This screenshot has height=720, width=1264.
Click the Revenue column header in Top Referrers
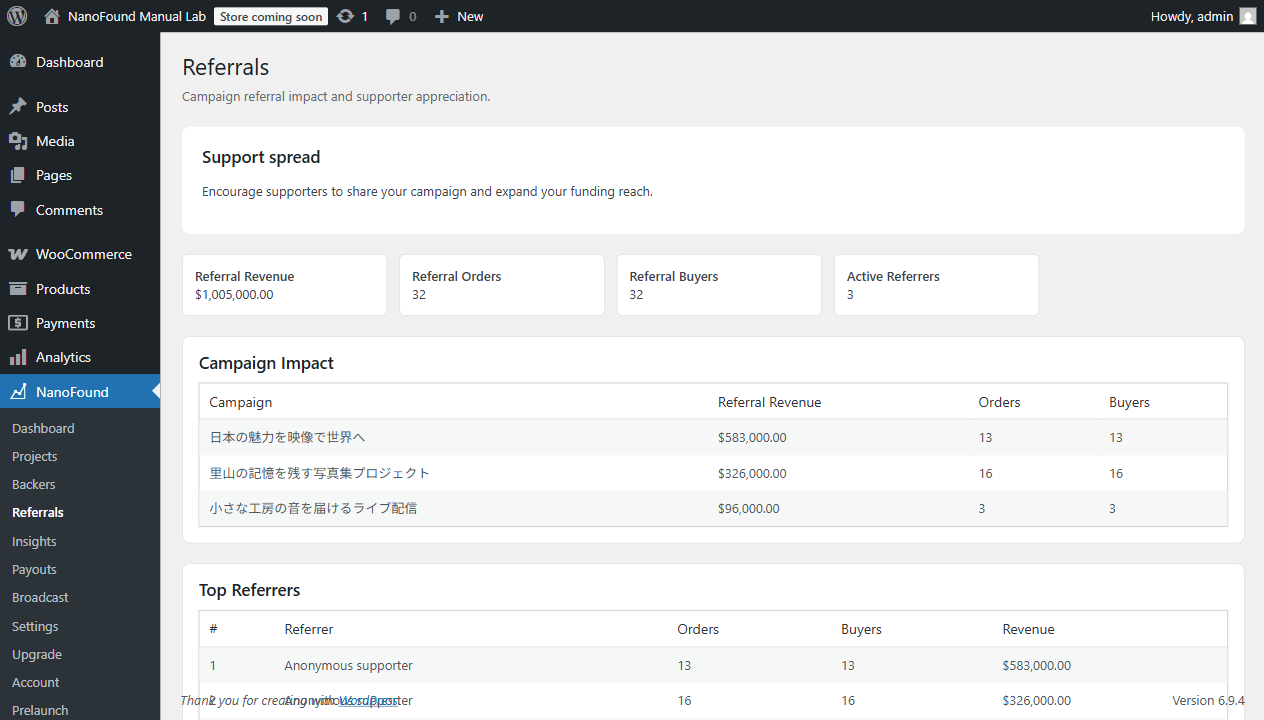[x=1029, y=629]
